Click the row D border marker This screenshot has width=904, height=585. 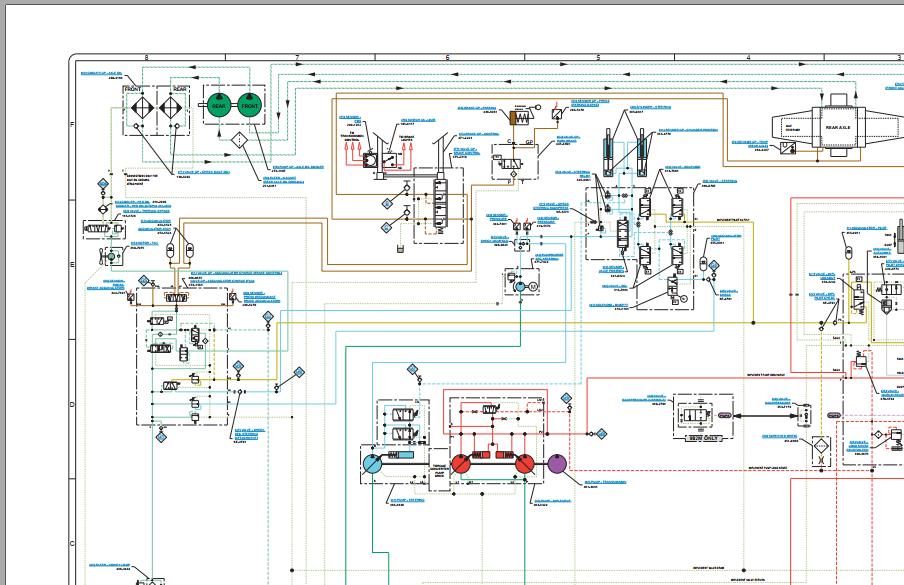pos(72,404)
